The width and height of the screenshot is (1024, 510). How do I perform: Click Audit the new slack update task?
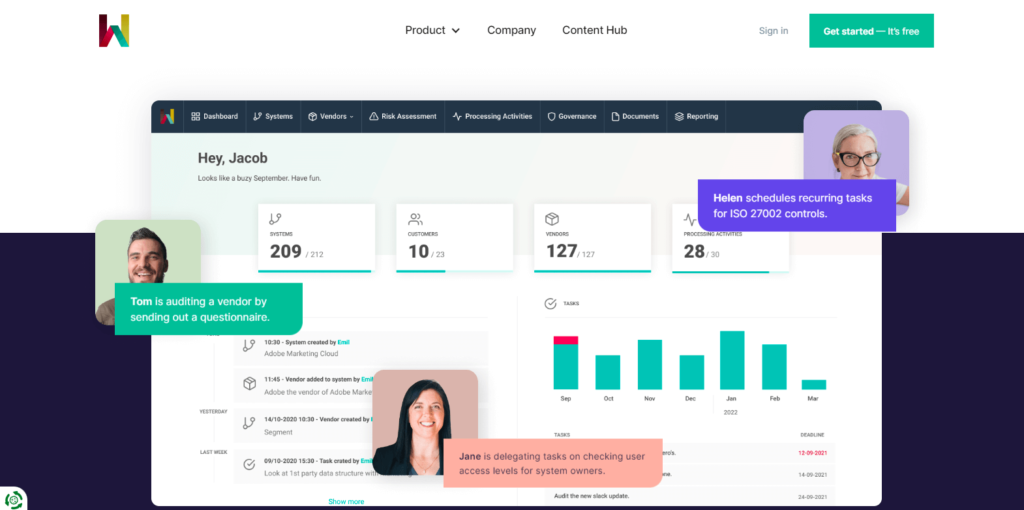click(x=591, y=496)
